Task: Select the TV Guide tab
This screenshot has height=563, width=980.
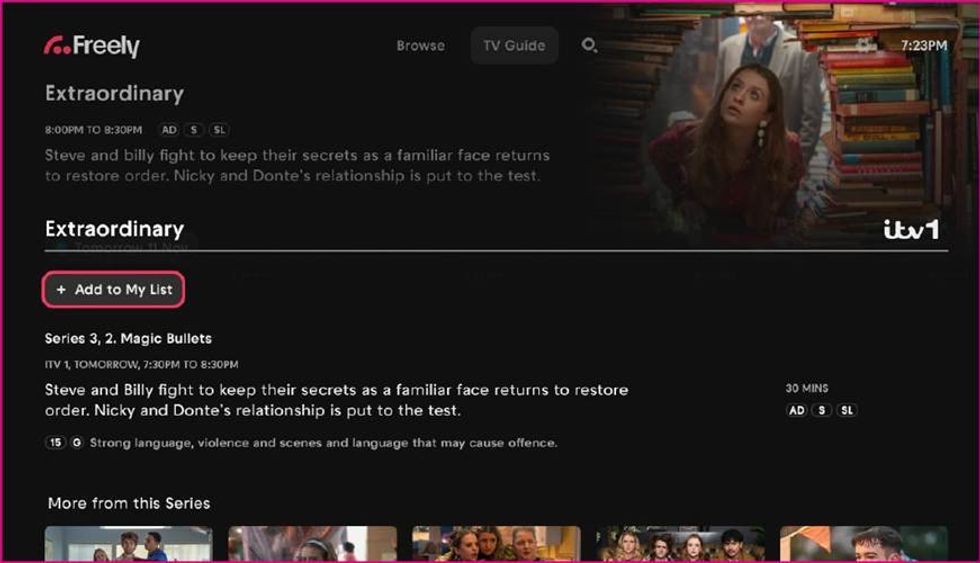Action: point(514,46)
